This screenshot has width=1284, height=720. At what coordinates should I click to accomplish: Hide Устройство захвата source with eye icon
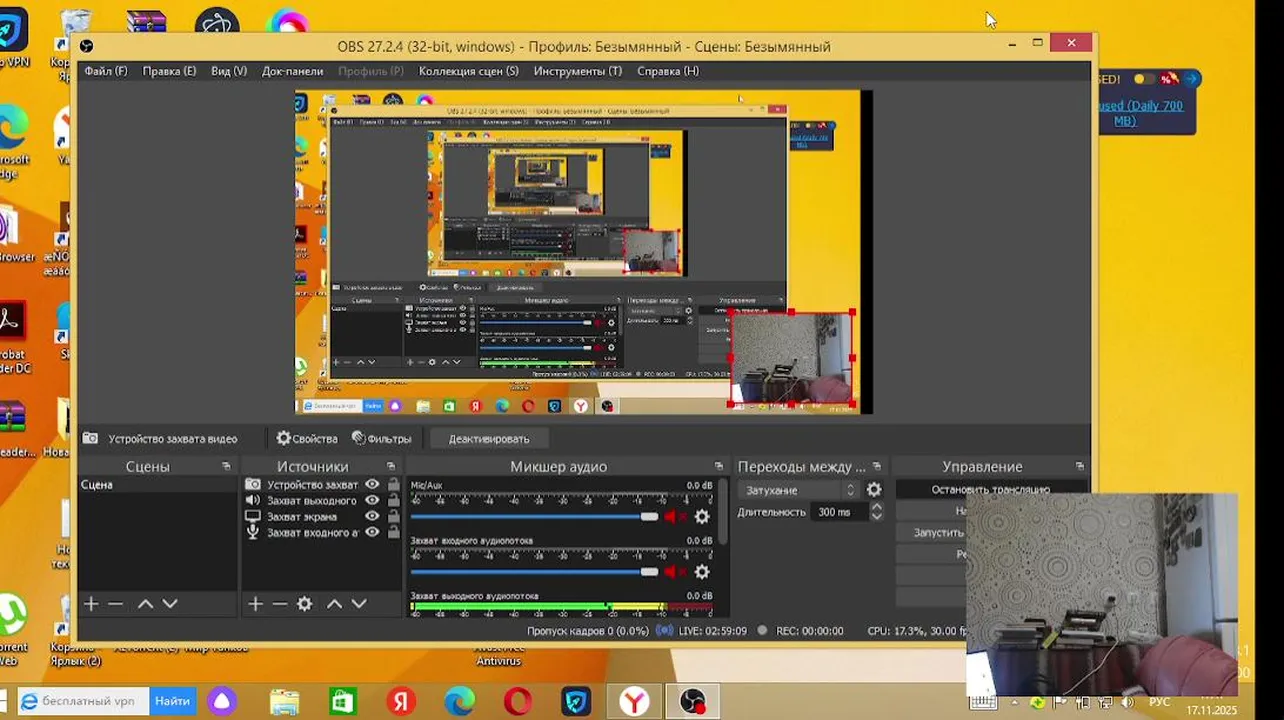tap(372, 484)
